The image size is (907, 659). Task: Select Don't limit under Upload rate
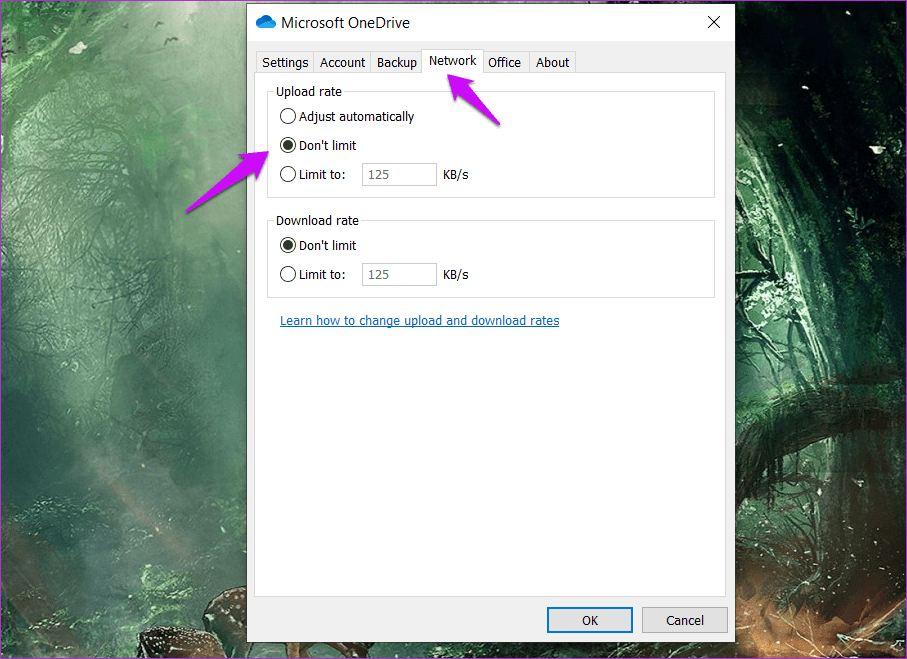click(318, 145)
